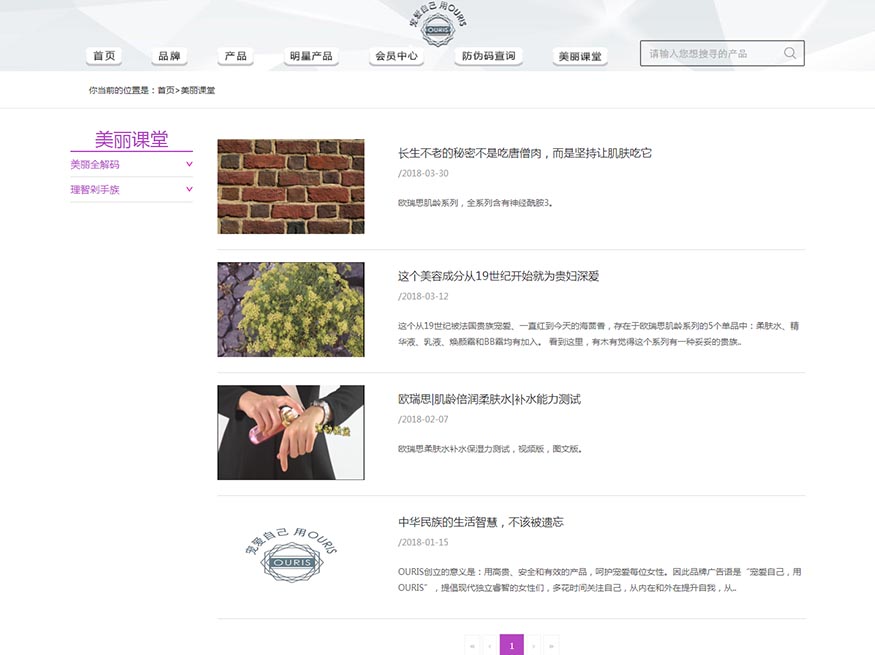Screen dimensions: 875x655
Task: Go to the last pagination page arrow
Action: click(551, 646)
